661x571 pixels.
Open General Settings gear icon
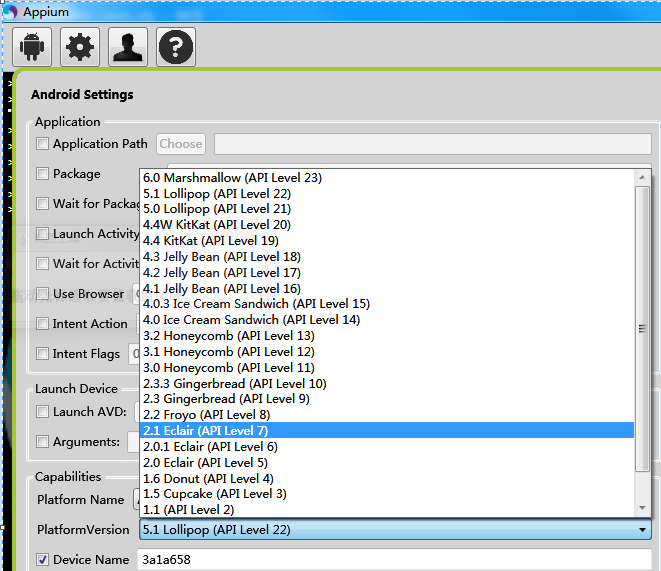pos(80,47)
